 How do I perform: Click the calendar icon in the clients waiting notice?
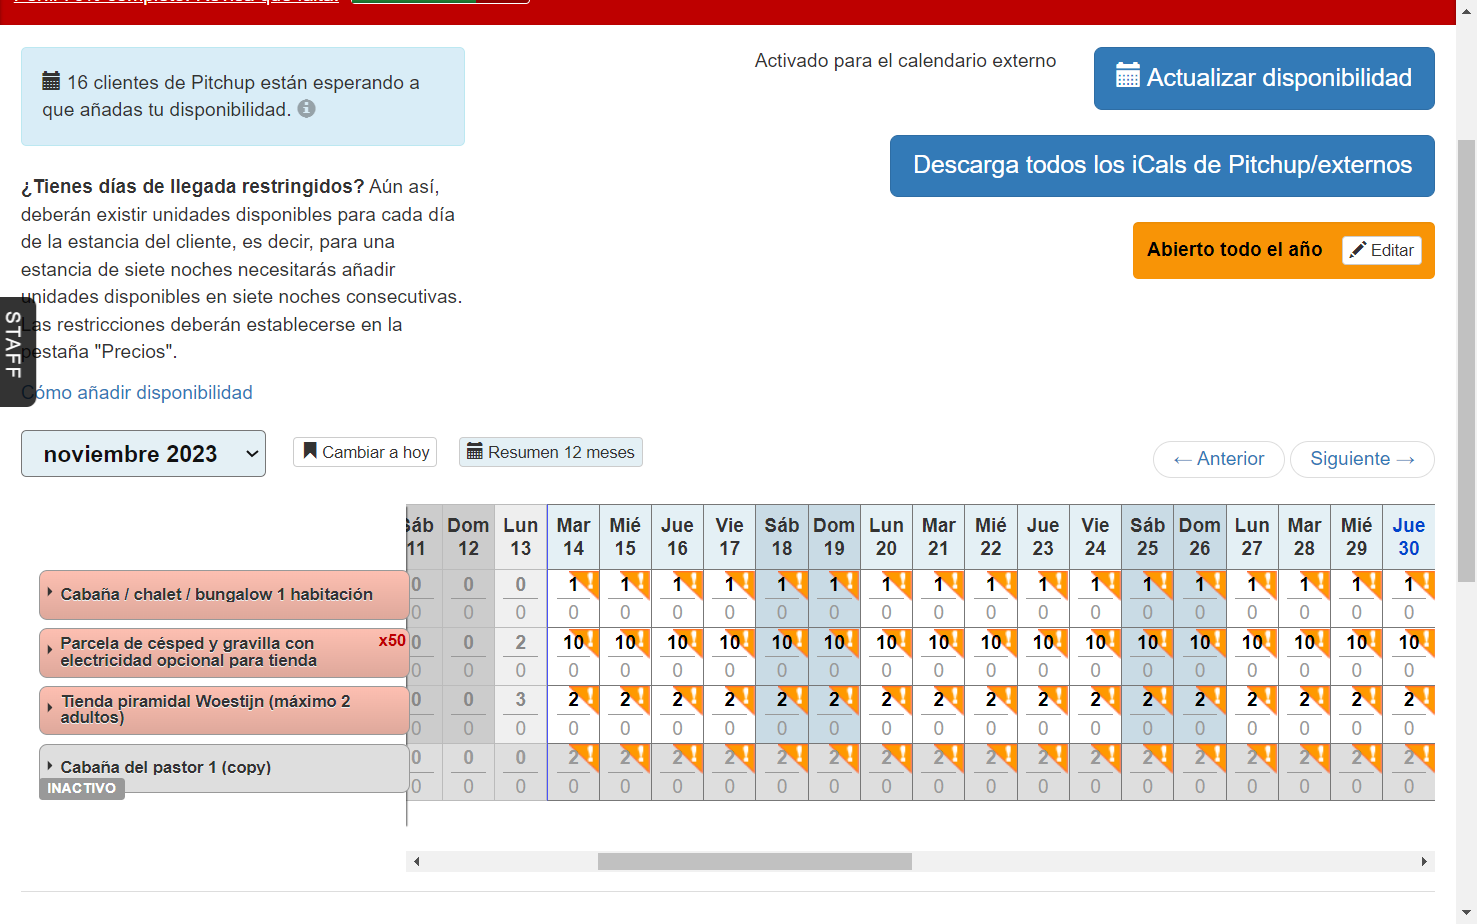[51, 81]
